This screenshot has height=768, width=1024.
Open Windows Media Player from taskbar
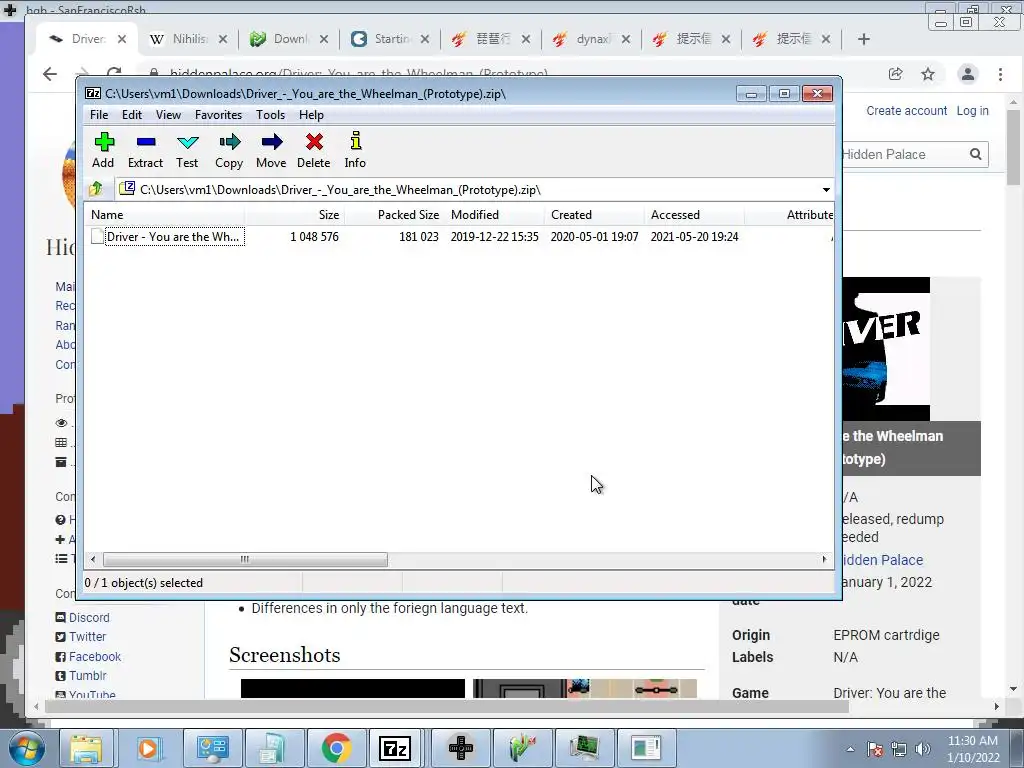coord(148,748)
